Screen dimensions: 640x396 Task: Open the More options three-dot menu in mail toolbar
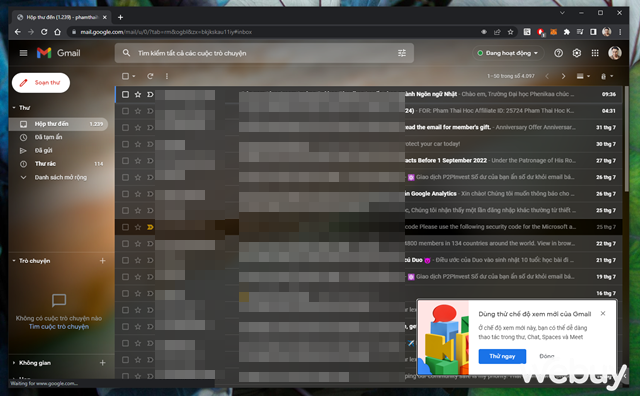tap(167, 76)
